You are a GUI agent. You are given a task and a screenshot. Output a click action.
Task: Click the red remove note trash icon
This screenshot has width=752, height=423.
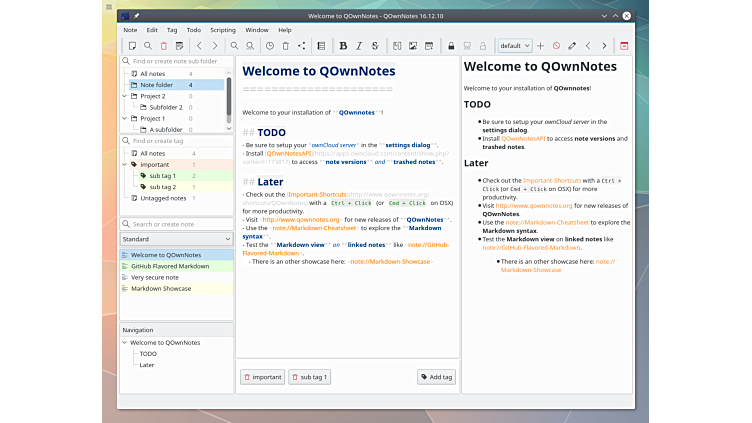click(x=164, y=46)
